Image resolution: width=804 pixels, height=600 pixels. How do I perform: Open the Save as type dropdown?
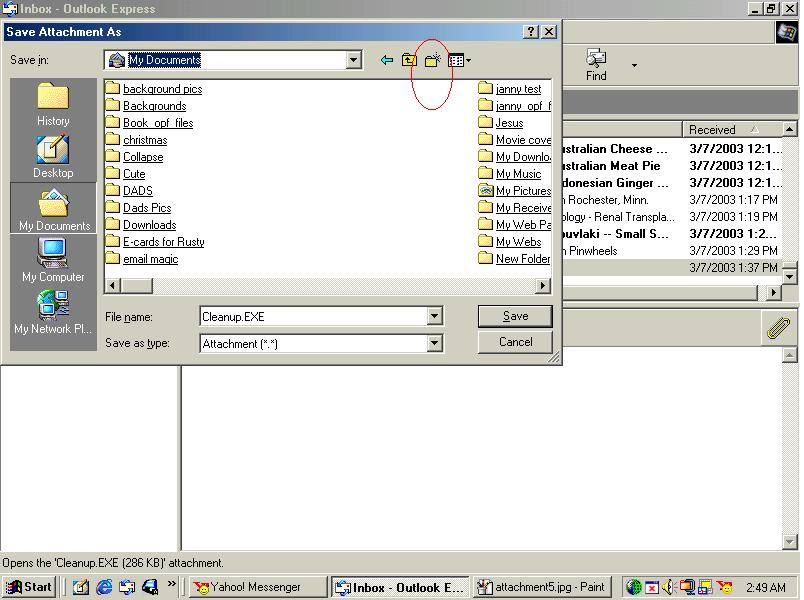pos(434,343)
